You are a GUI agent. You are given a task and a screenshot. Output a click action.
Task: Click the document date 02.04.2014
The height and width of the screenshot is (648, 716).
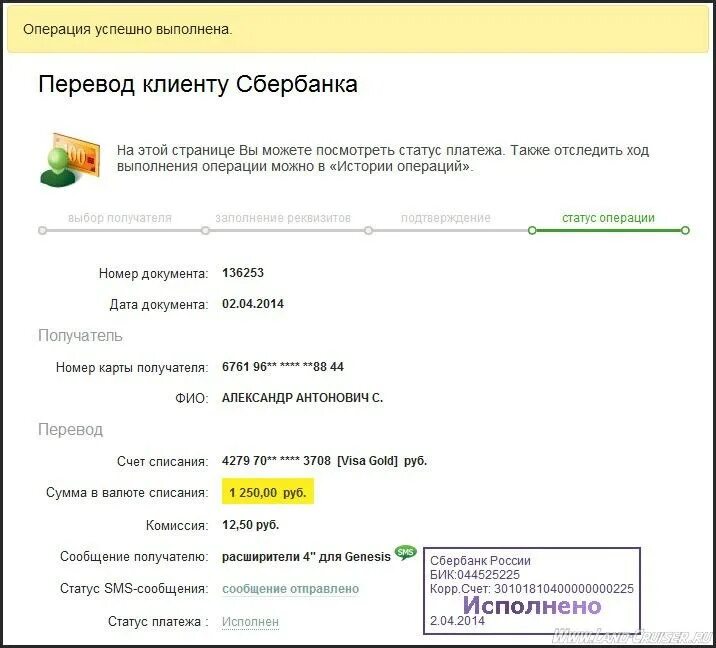pos(253,304)
